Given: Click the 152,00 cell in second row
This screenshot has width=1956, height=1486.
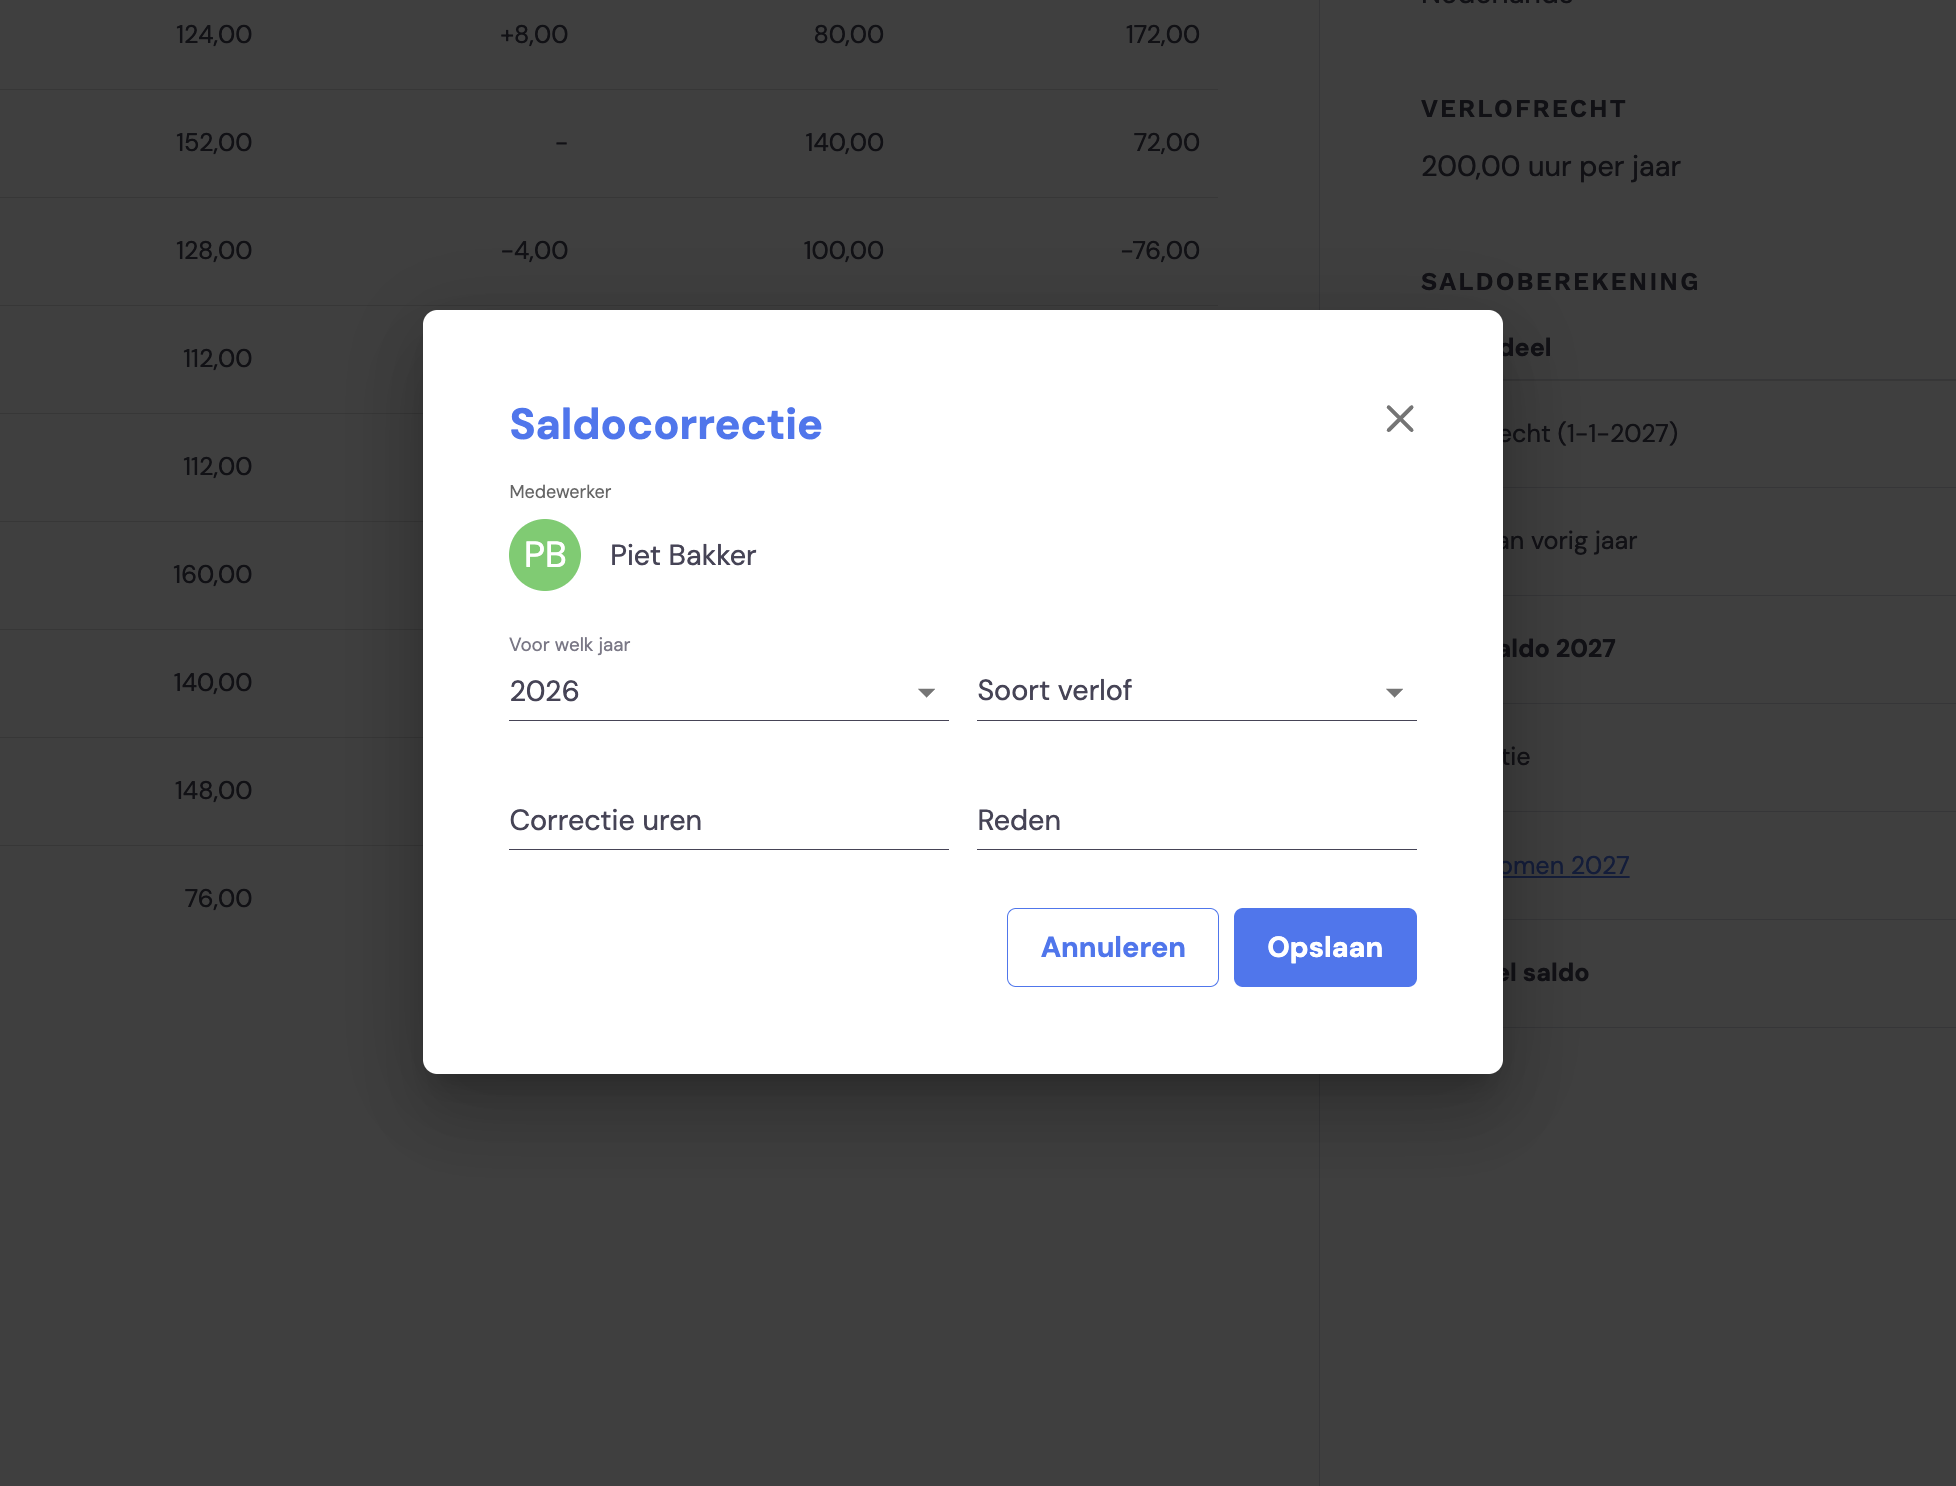Looking at the screenshot, I should (214, 142).
